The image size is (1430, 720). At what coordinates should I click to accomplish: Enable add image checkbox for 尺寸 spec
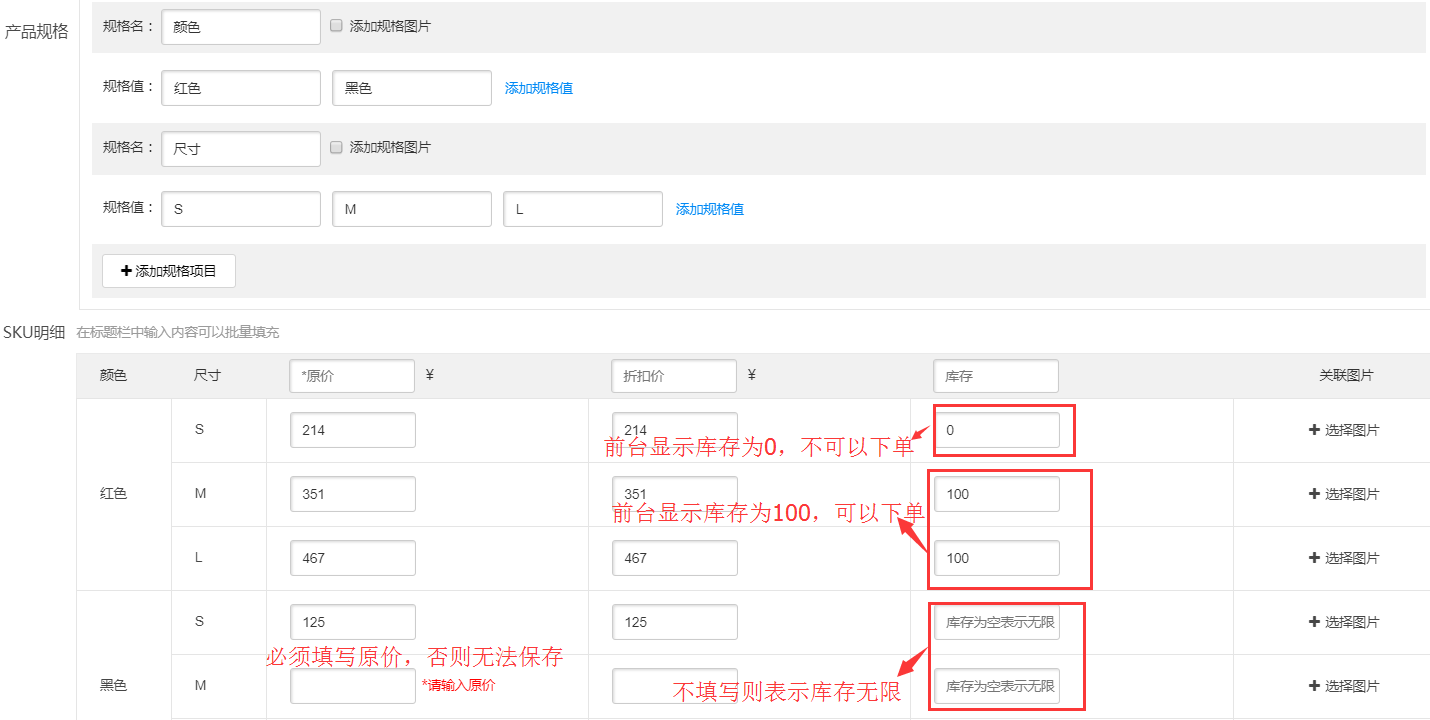point(336,147)
